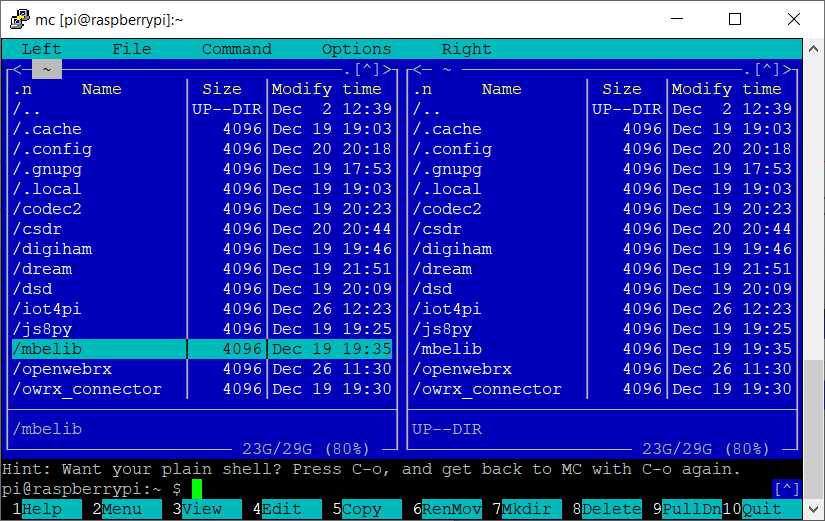Viewport: 825px width, 521px height.
Task: Select /iot4pi in the right panel
Action: pos(602,309)
